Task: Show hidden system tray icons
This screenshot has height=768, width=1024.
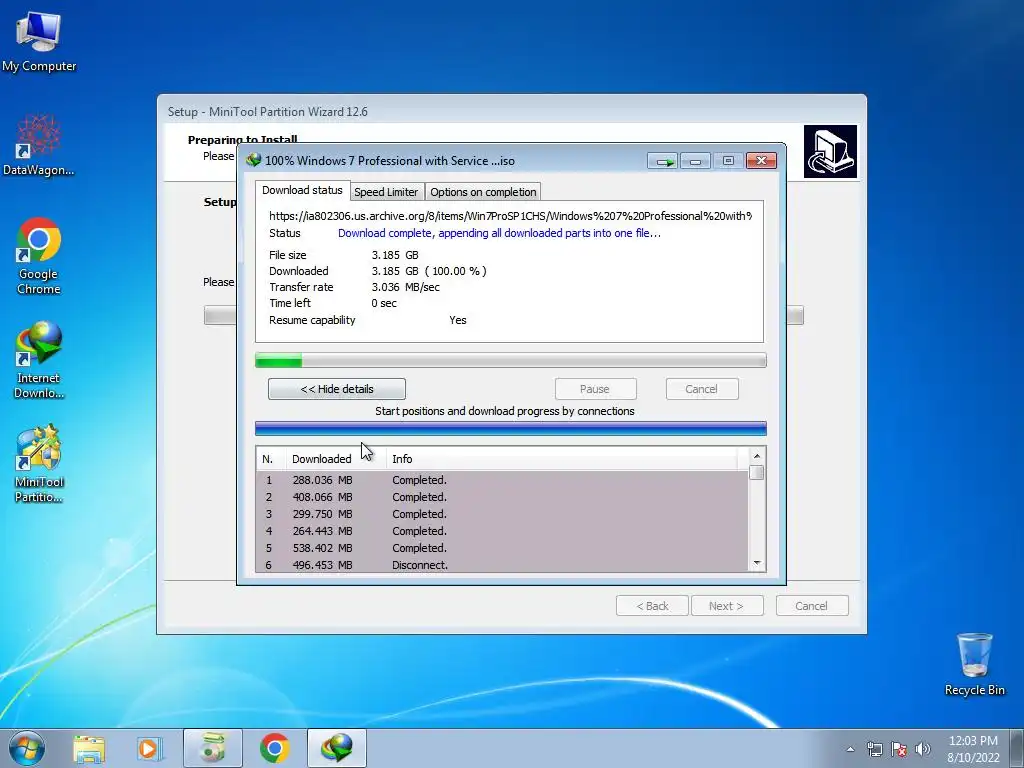Action: pyautogui.click(x=850, y=749)
